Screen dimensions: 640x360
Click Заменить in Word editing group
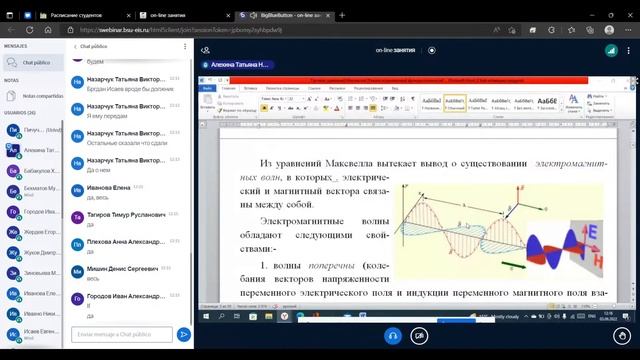(598, 103)
